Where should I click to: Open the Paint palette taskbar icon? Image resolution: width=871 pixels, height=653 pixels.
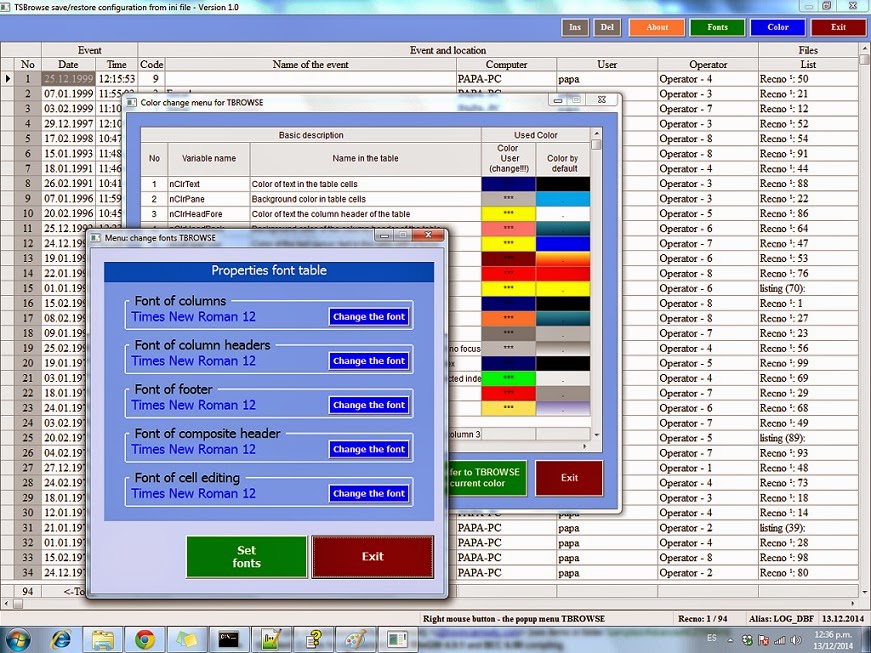click(356, 640)
